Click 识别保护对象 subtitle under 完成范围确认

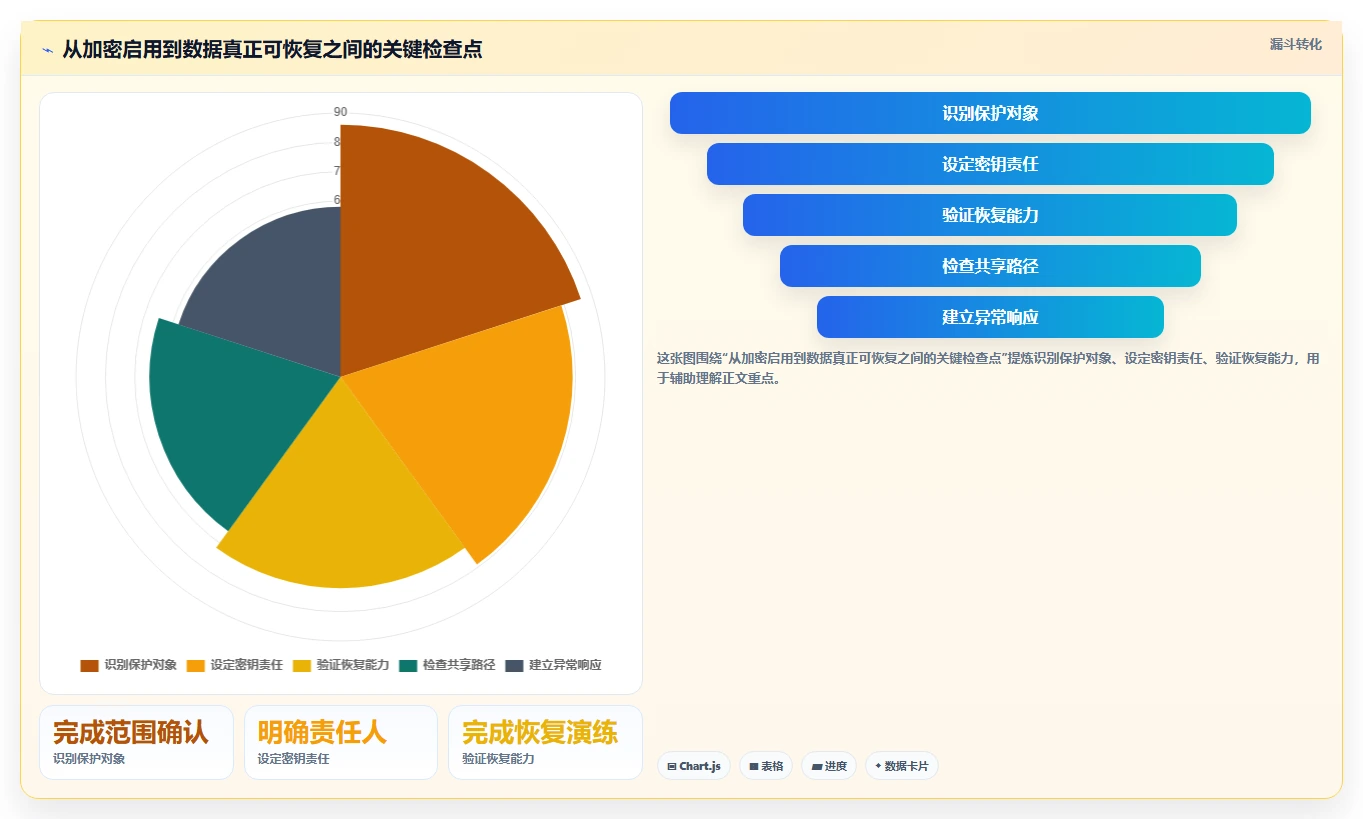[x=89, y=759]
